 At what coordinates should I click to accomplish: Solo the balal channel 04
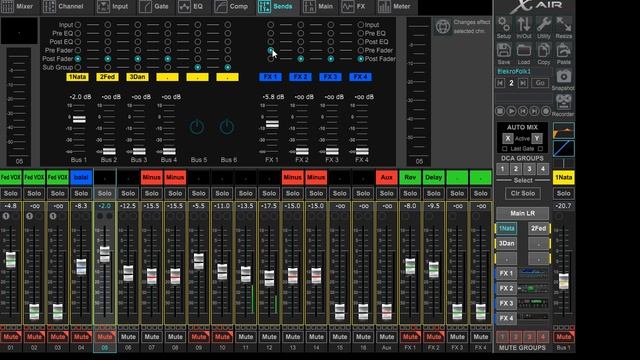[x=81, y=193]
